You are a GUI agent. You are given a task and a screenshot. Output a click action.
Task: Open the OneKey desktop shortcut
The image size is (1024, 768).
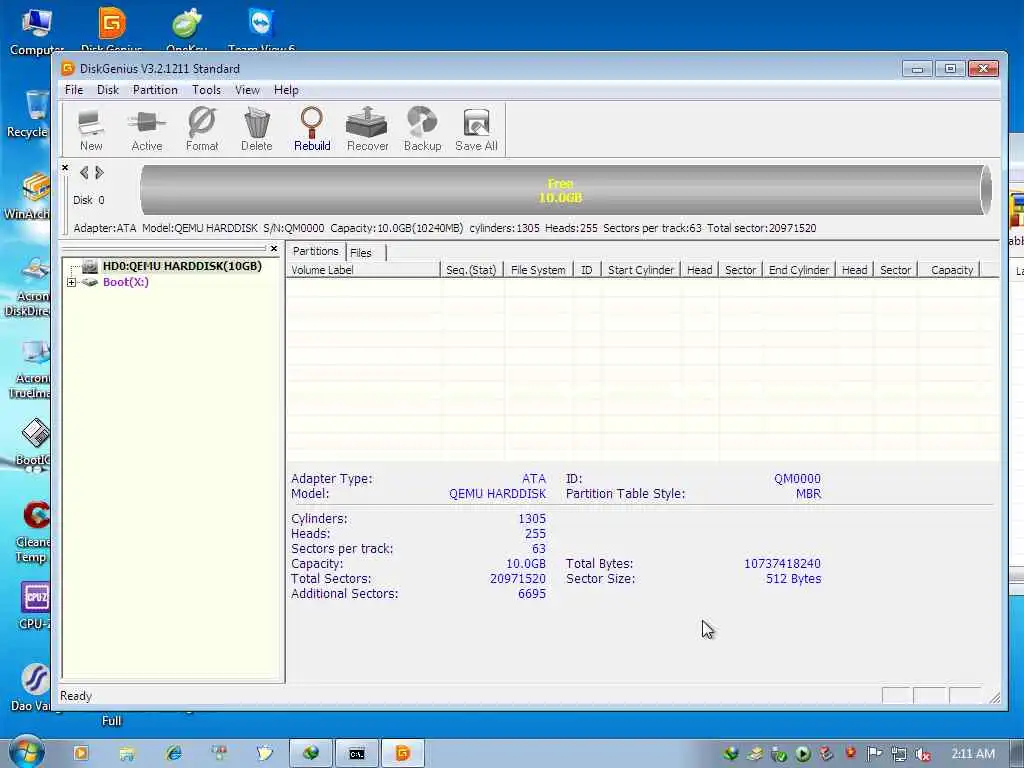pyautogui.click(x=187, y=25)
